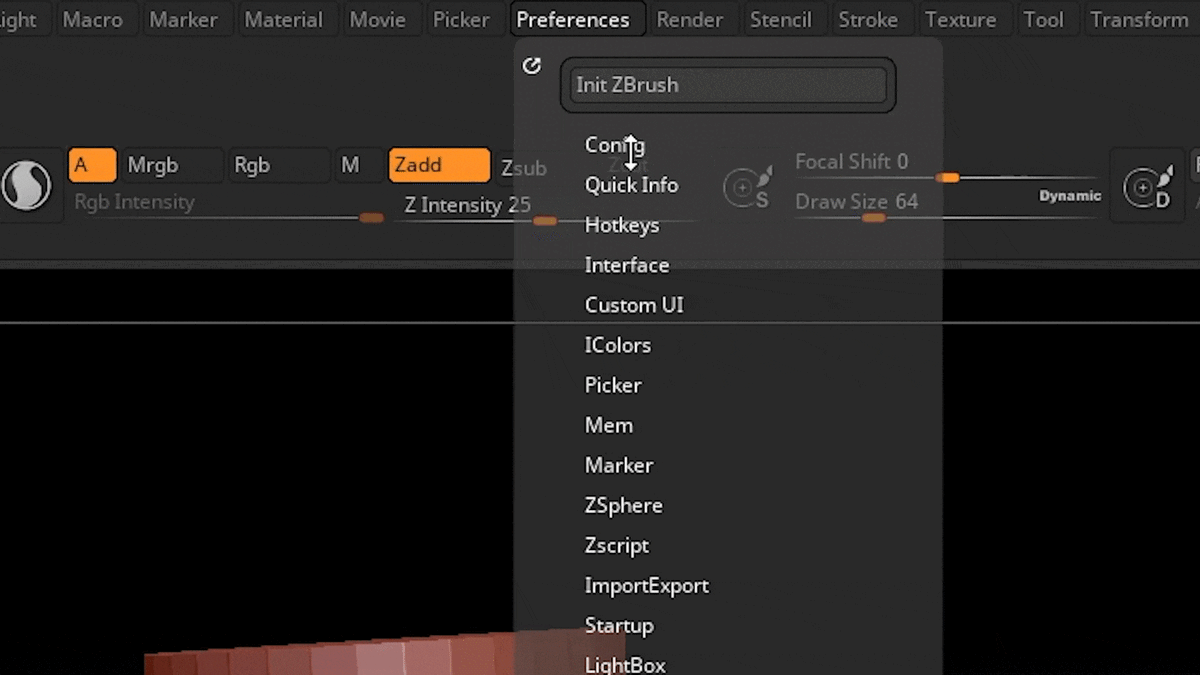Expand the Hotkeys section
This screenshot has height=675, width=1200.
point(622,225)
